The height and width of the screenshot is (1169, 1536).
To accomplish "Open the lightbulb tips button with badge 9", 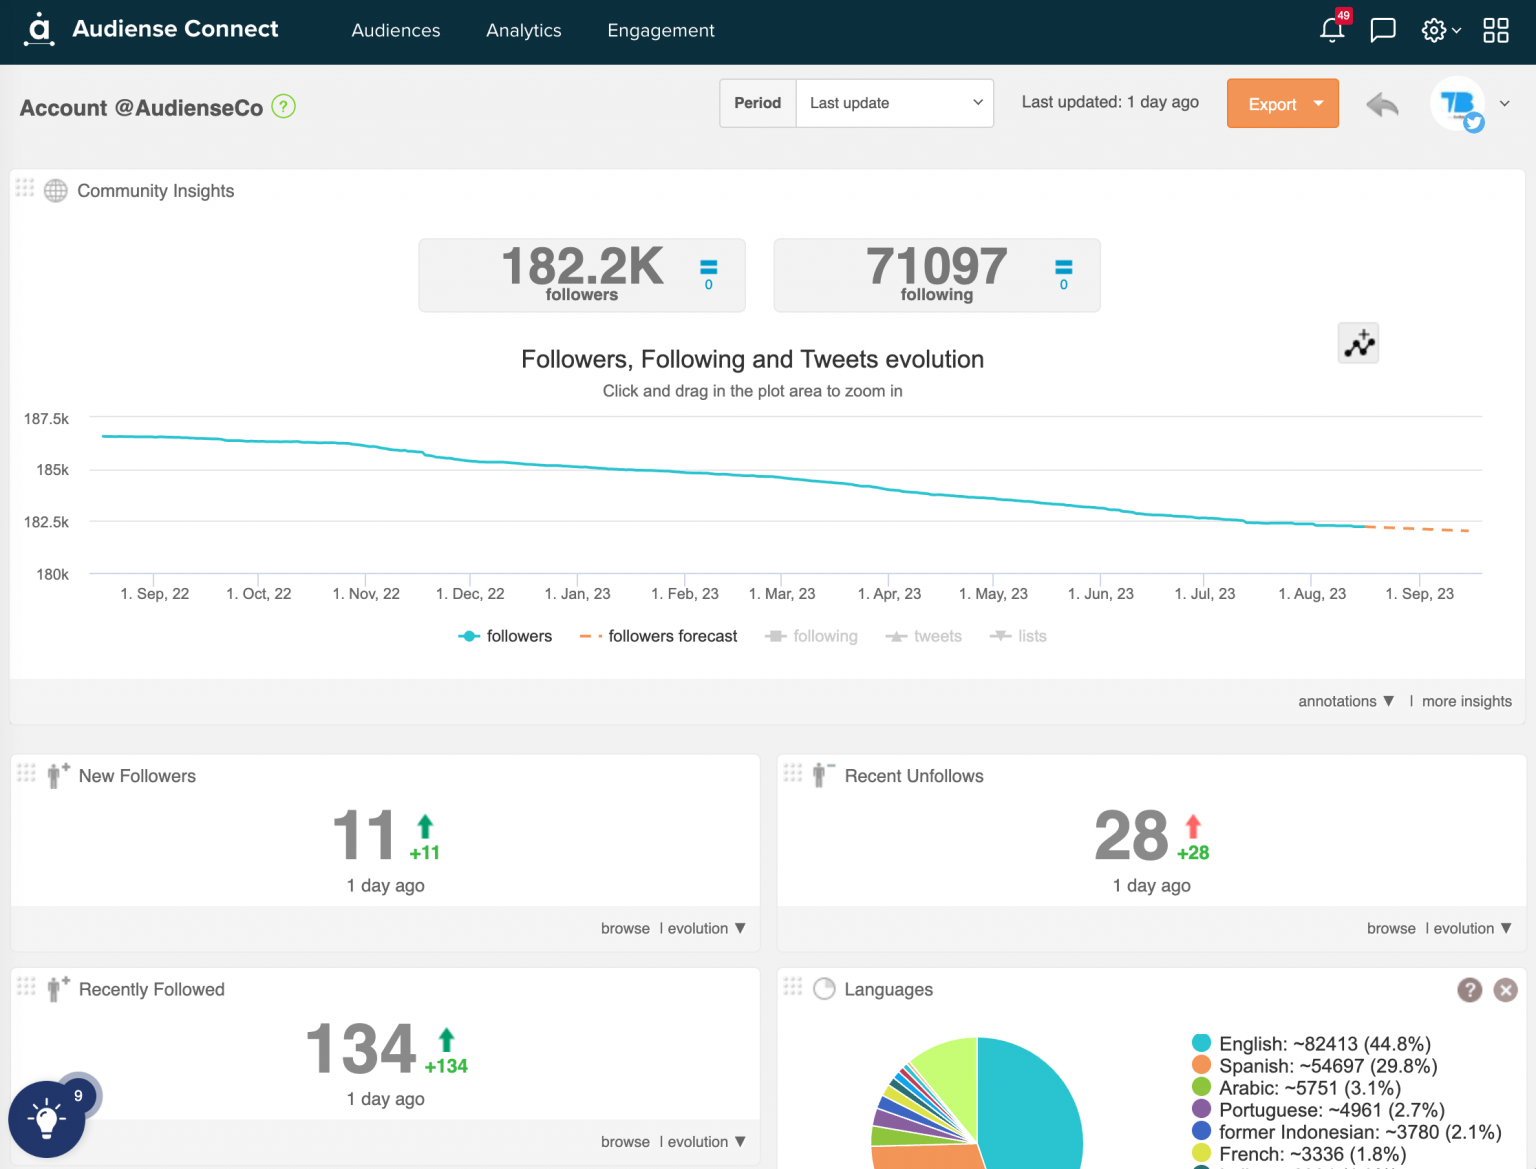I will pos(46,1118).
